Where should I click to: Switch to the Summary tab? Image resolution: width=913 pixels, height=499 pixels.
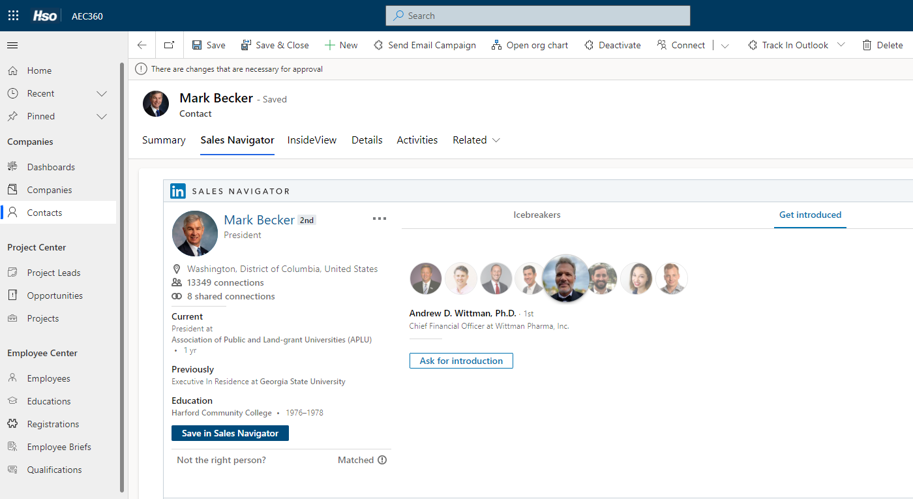pos(164,140)
